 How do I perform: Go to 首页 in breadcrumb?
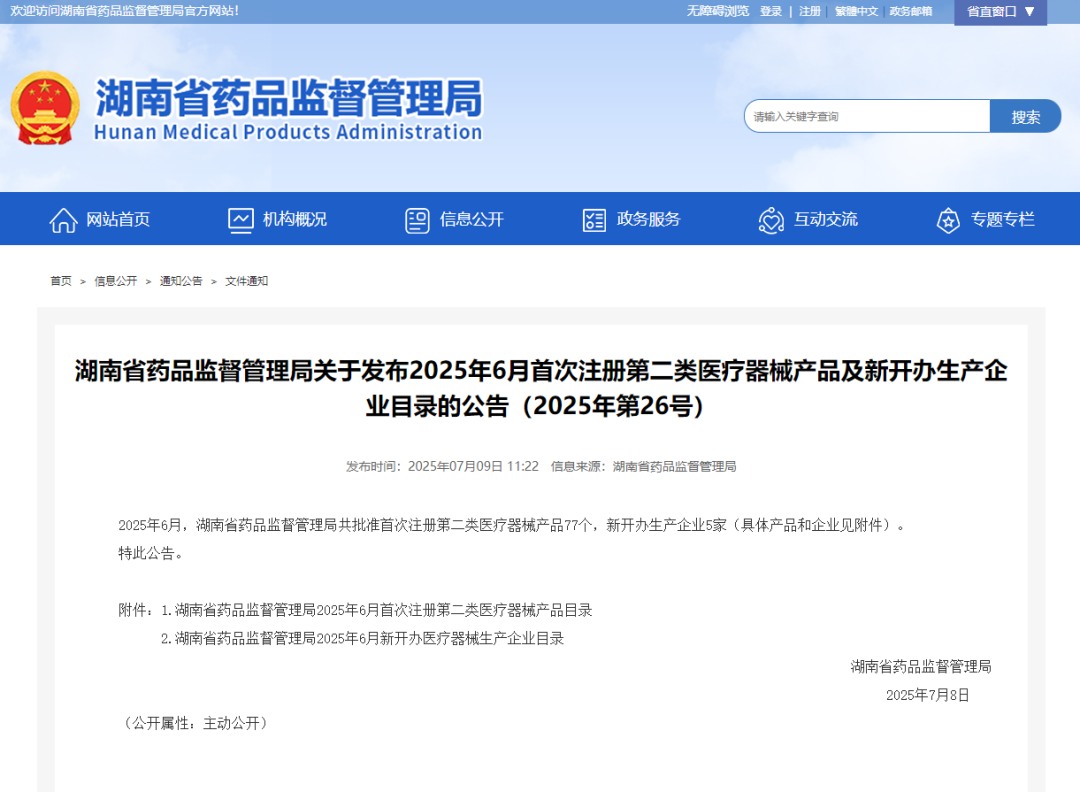[61, 281]
